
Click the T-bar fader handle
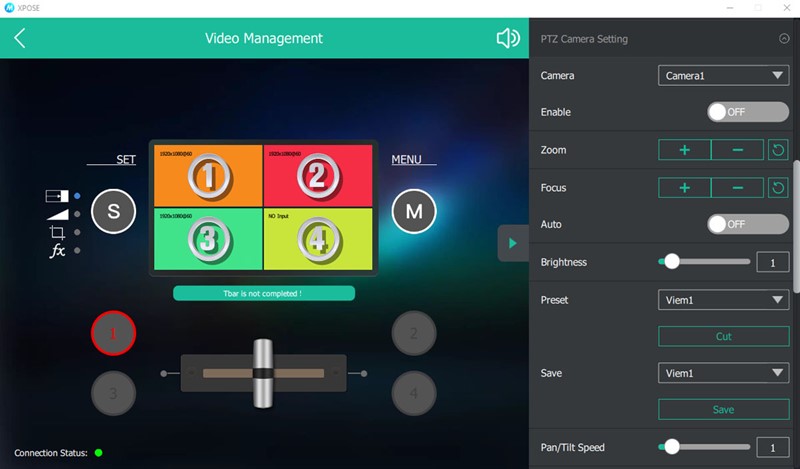pos(263,374)
